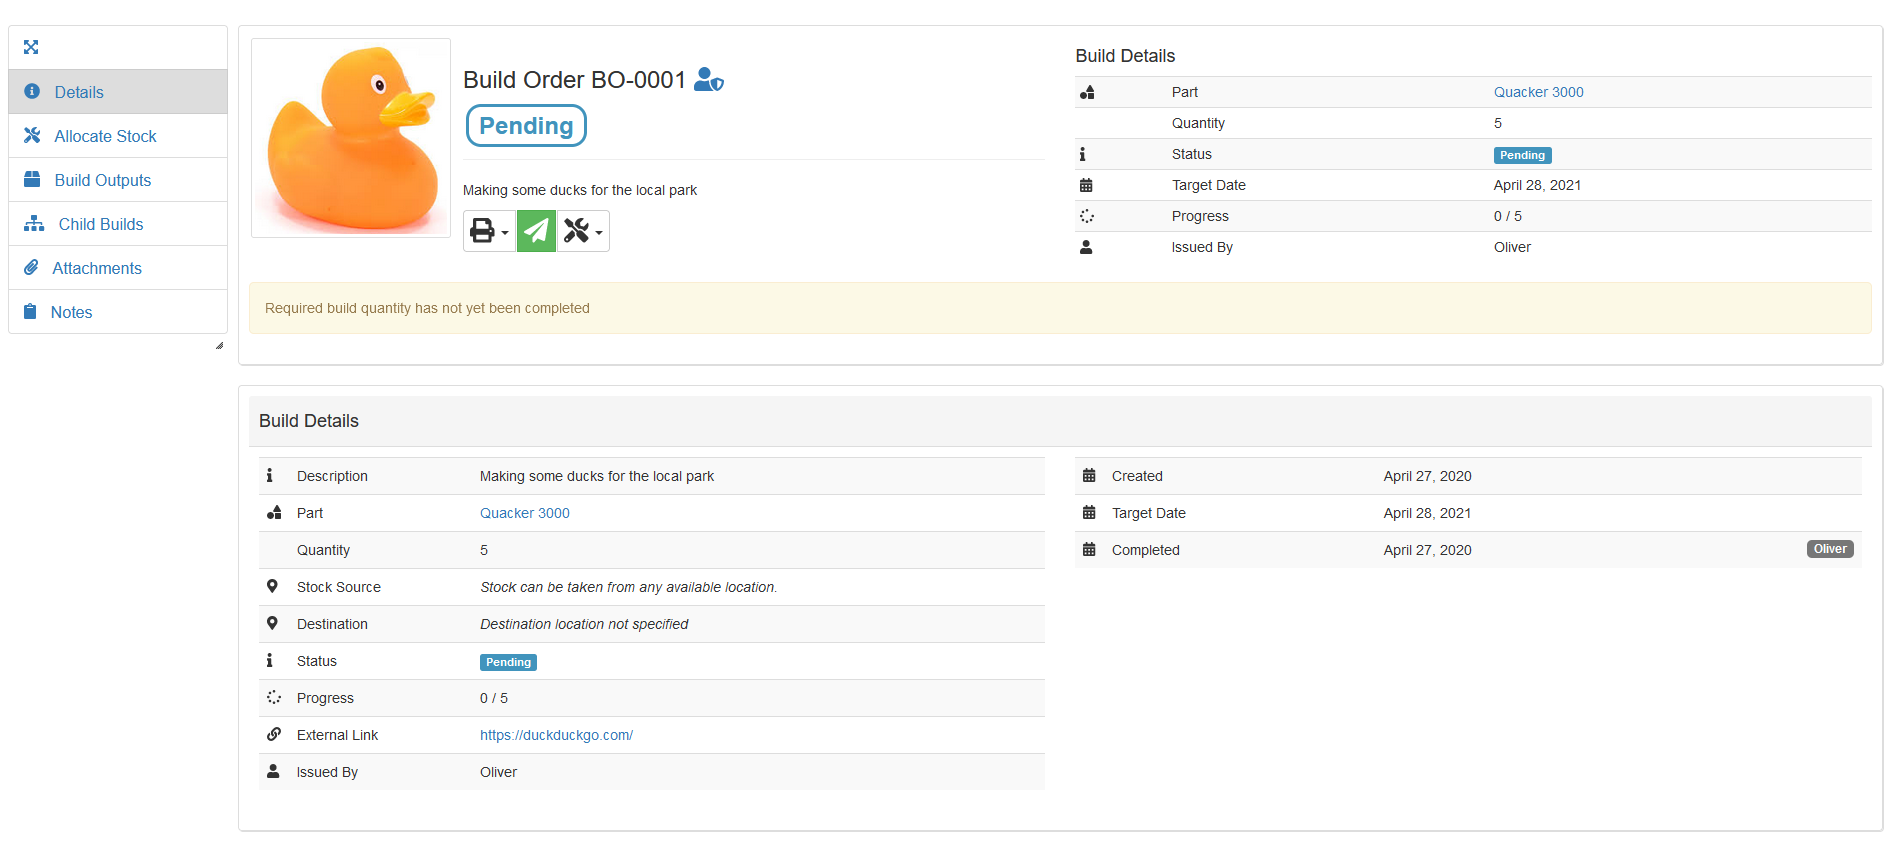Open the print actions dropdown
The height and width of the screenshot is (855, 1899).
point(488,231)
